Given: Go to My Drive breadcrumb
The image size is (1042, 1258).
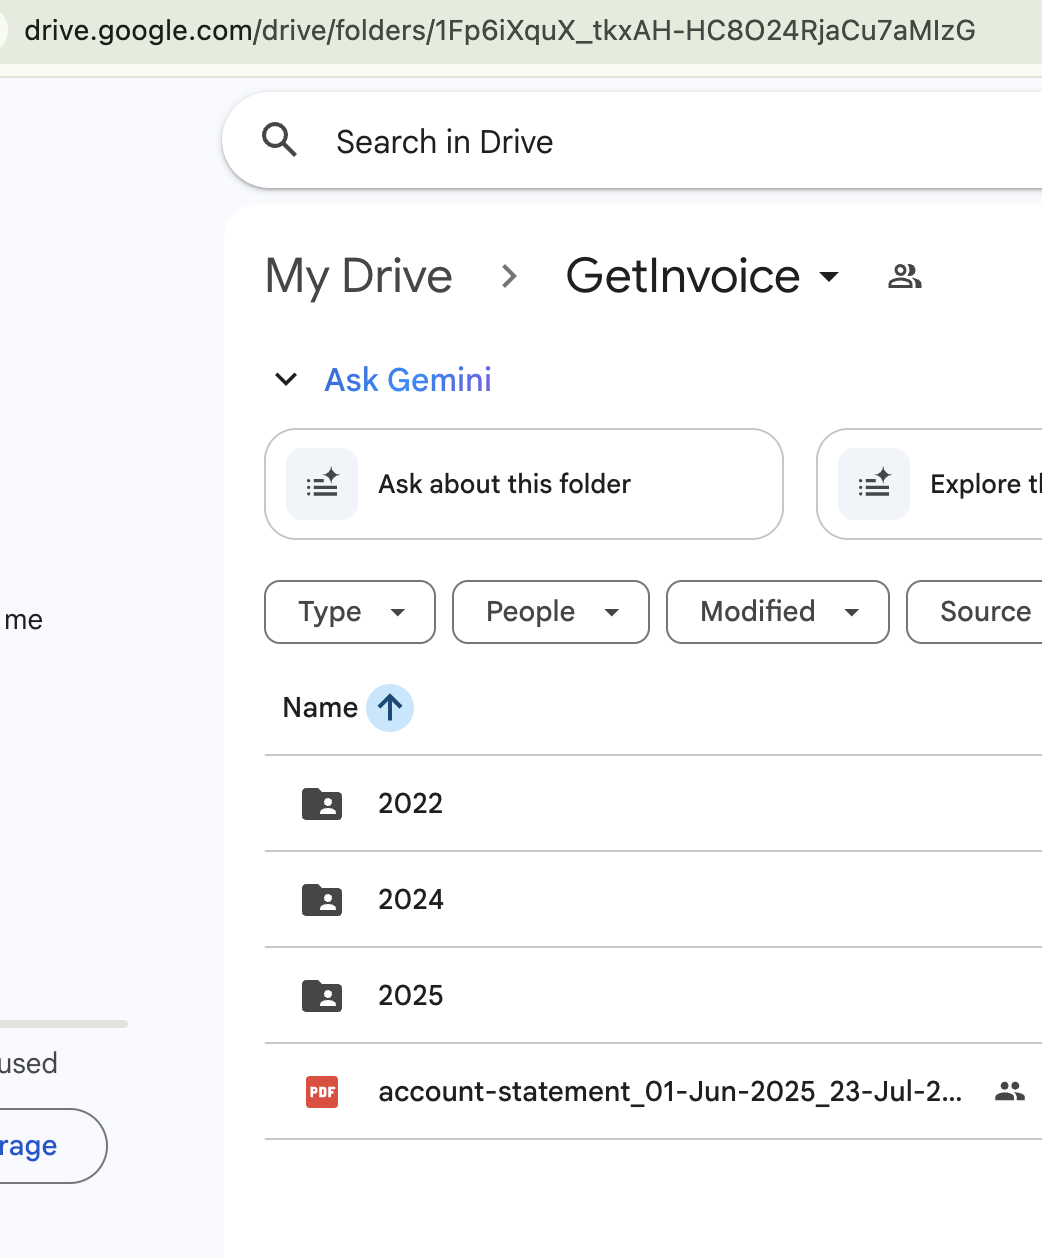Looking at the screenshot, I should [x=359, y=276].
